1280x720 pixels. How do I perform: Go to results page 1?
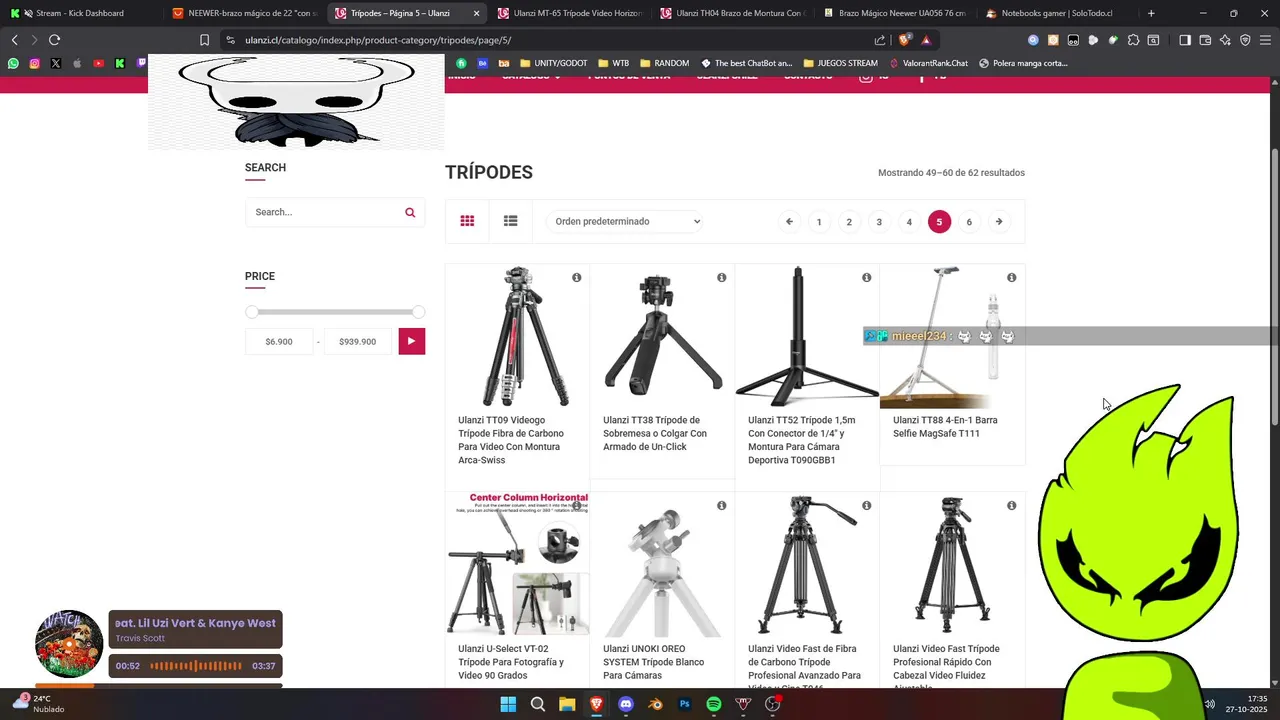click(819, 222)
